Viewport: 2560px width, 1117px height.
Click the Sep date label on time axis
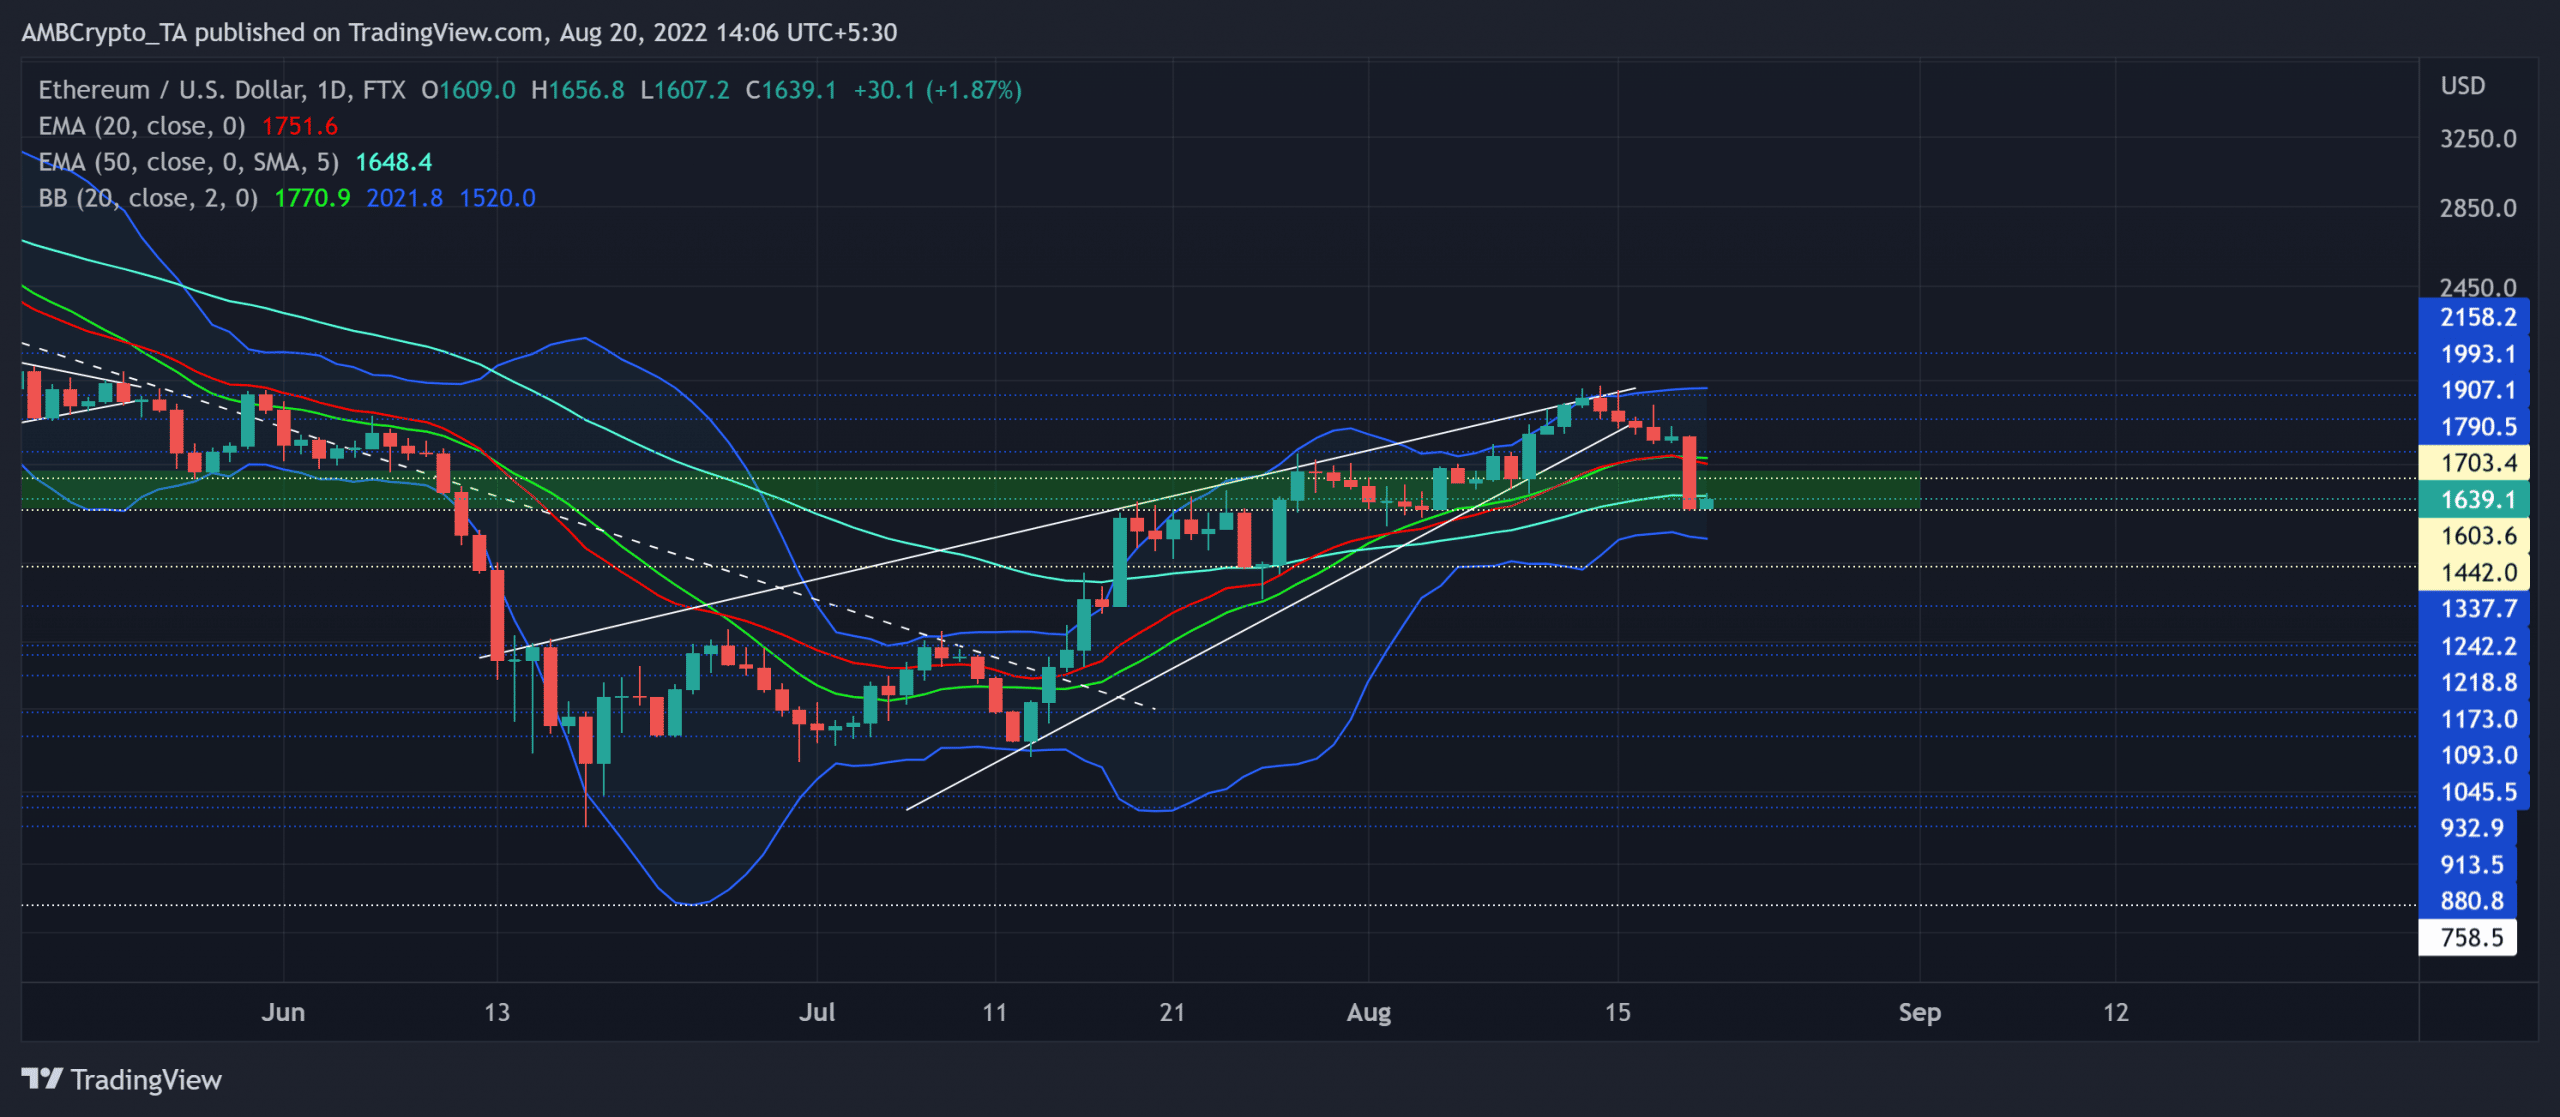(1919, 1012)
